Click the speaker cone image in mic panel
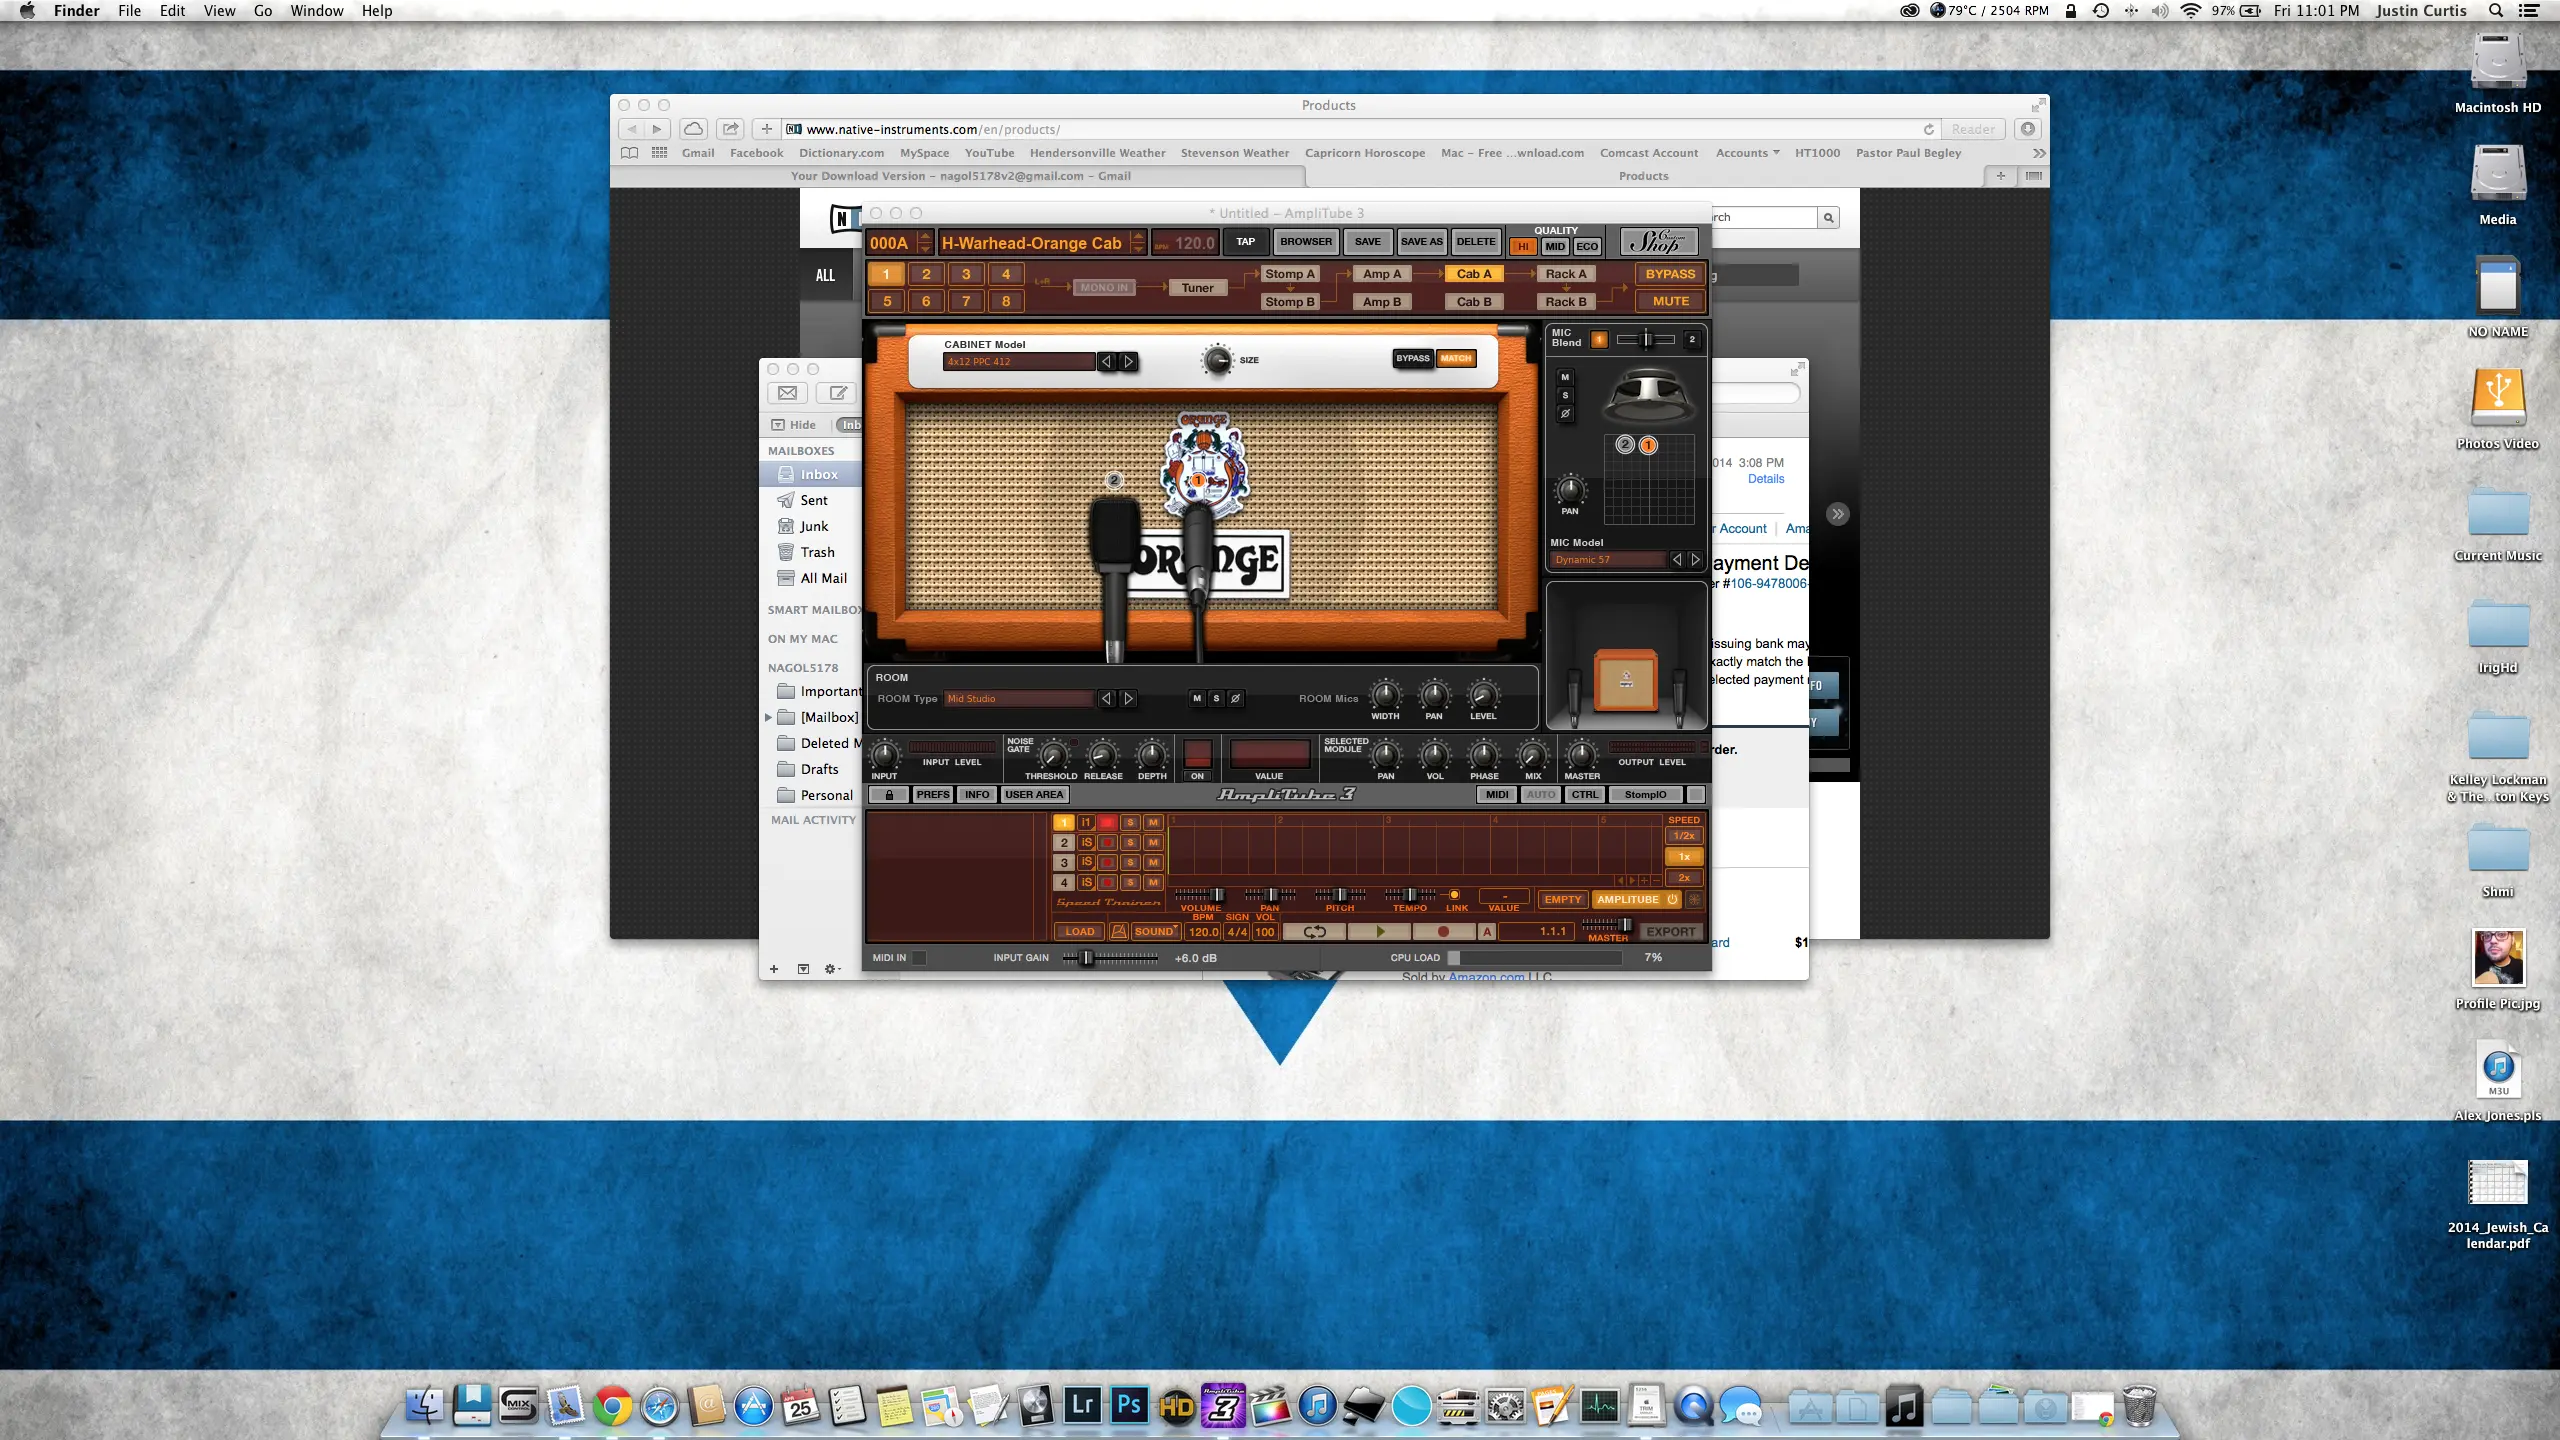Viewport: 2560px width, 1440px height. click(x=1649, y=395)
